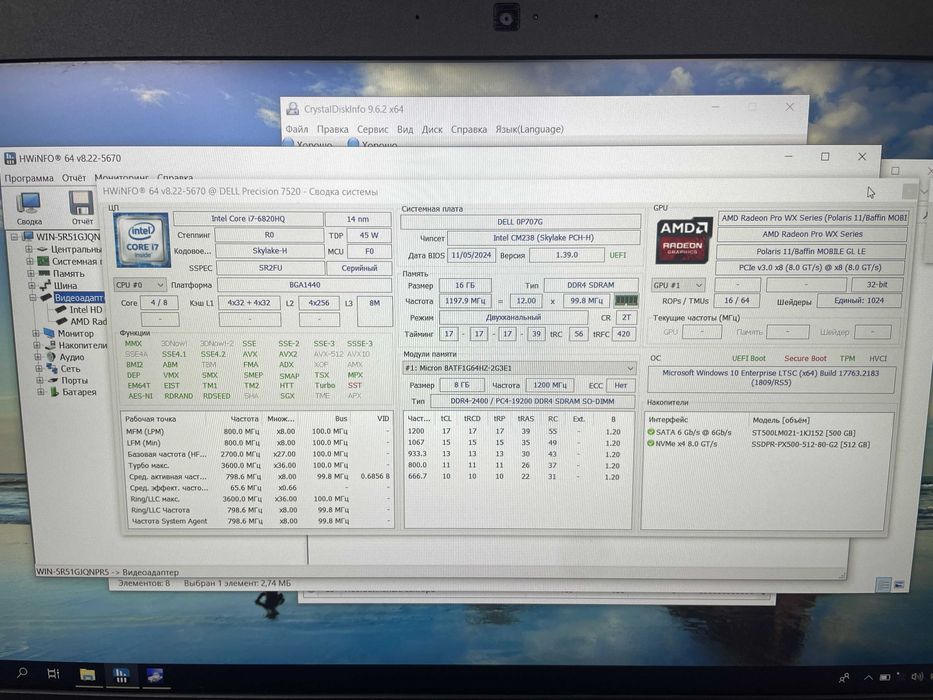Click the ST500LM021-1KJ152 [500 GB] drive entry
Screen dimensions: 933x700
pyautogui.click(x=803, y=433)
